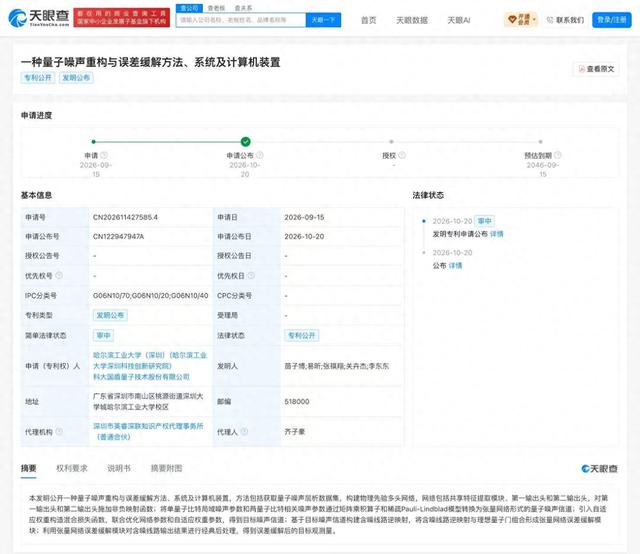Click the help icon next to 预估到期
640x554 pixels.
tap(558, 155)
